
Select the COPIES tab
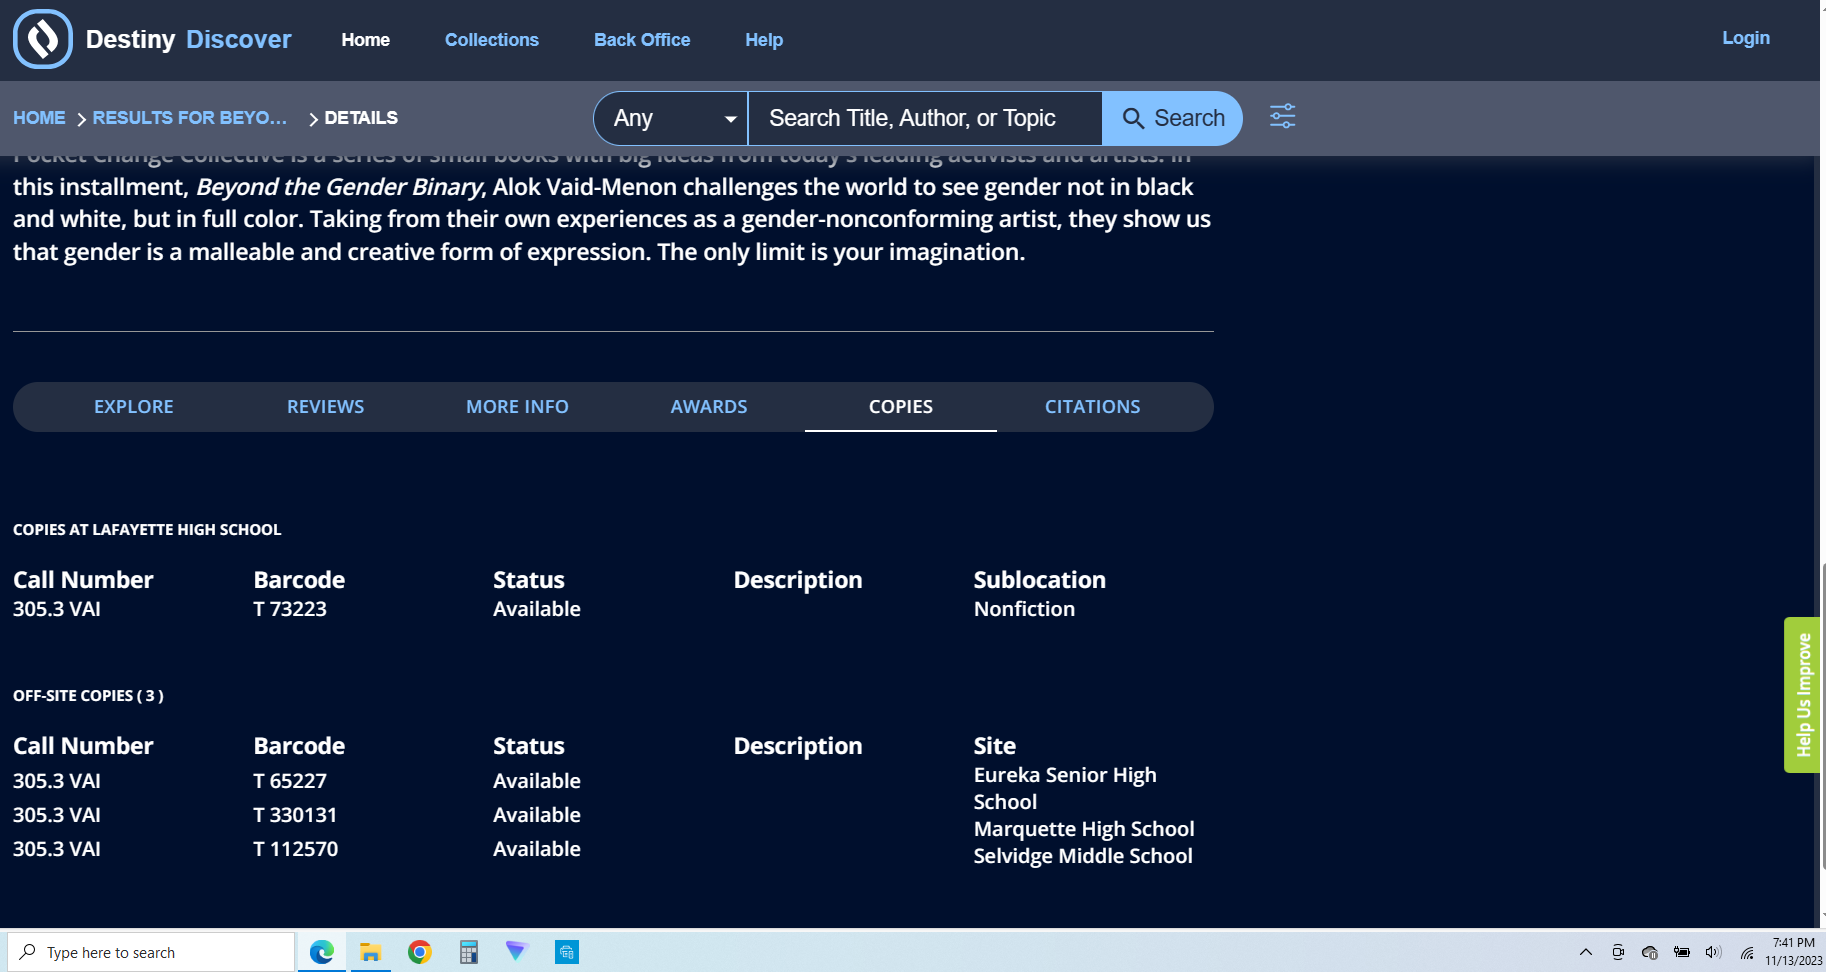point(901,407)
